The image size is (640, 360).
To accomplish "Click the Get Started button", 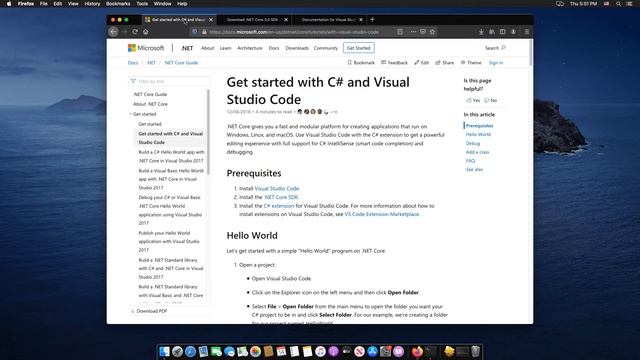I will 358,48.
